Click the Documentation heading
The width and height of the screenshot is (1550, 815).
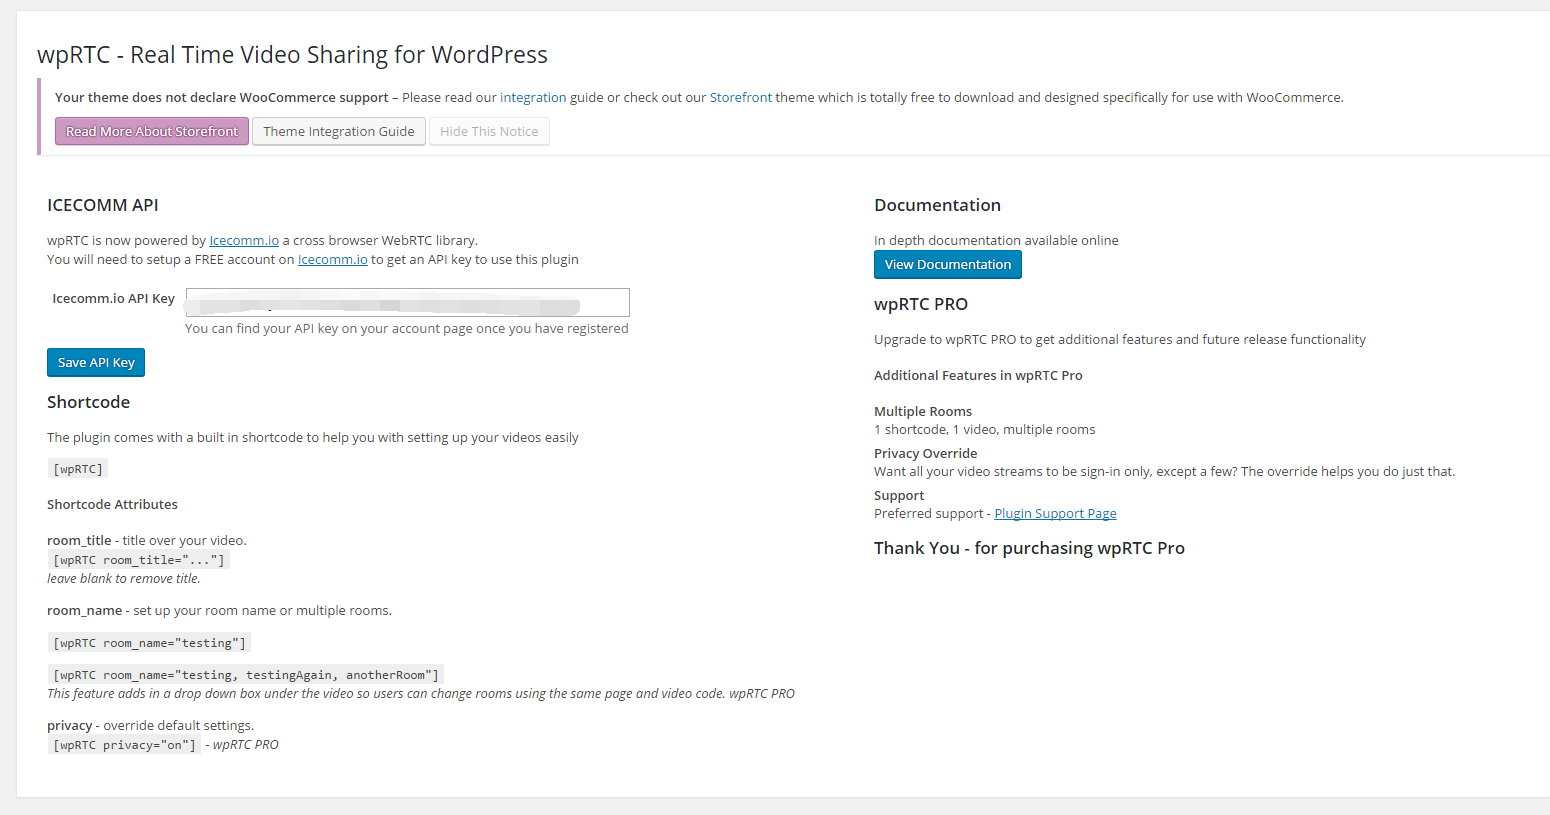tap(937, 205)
